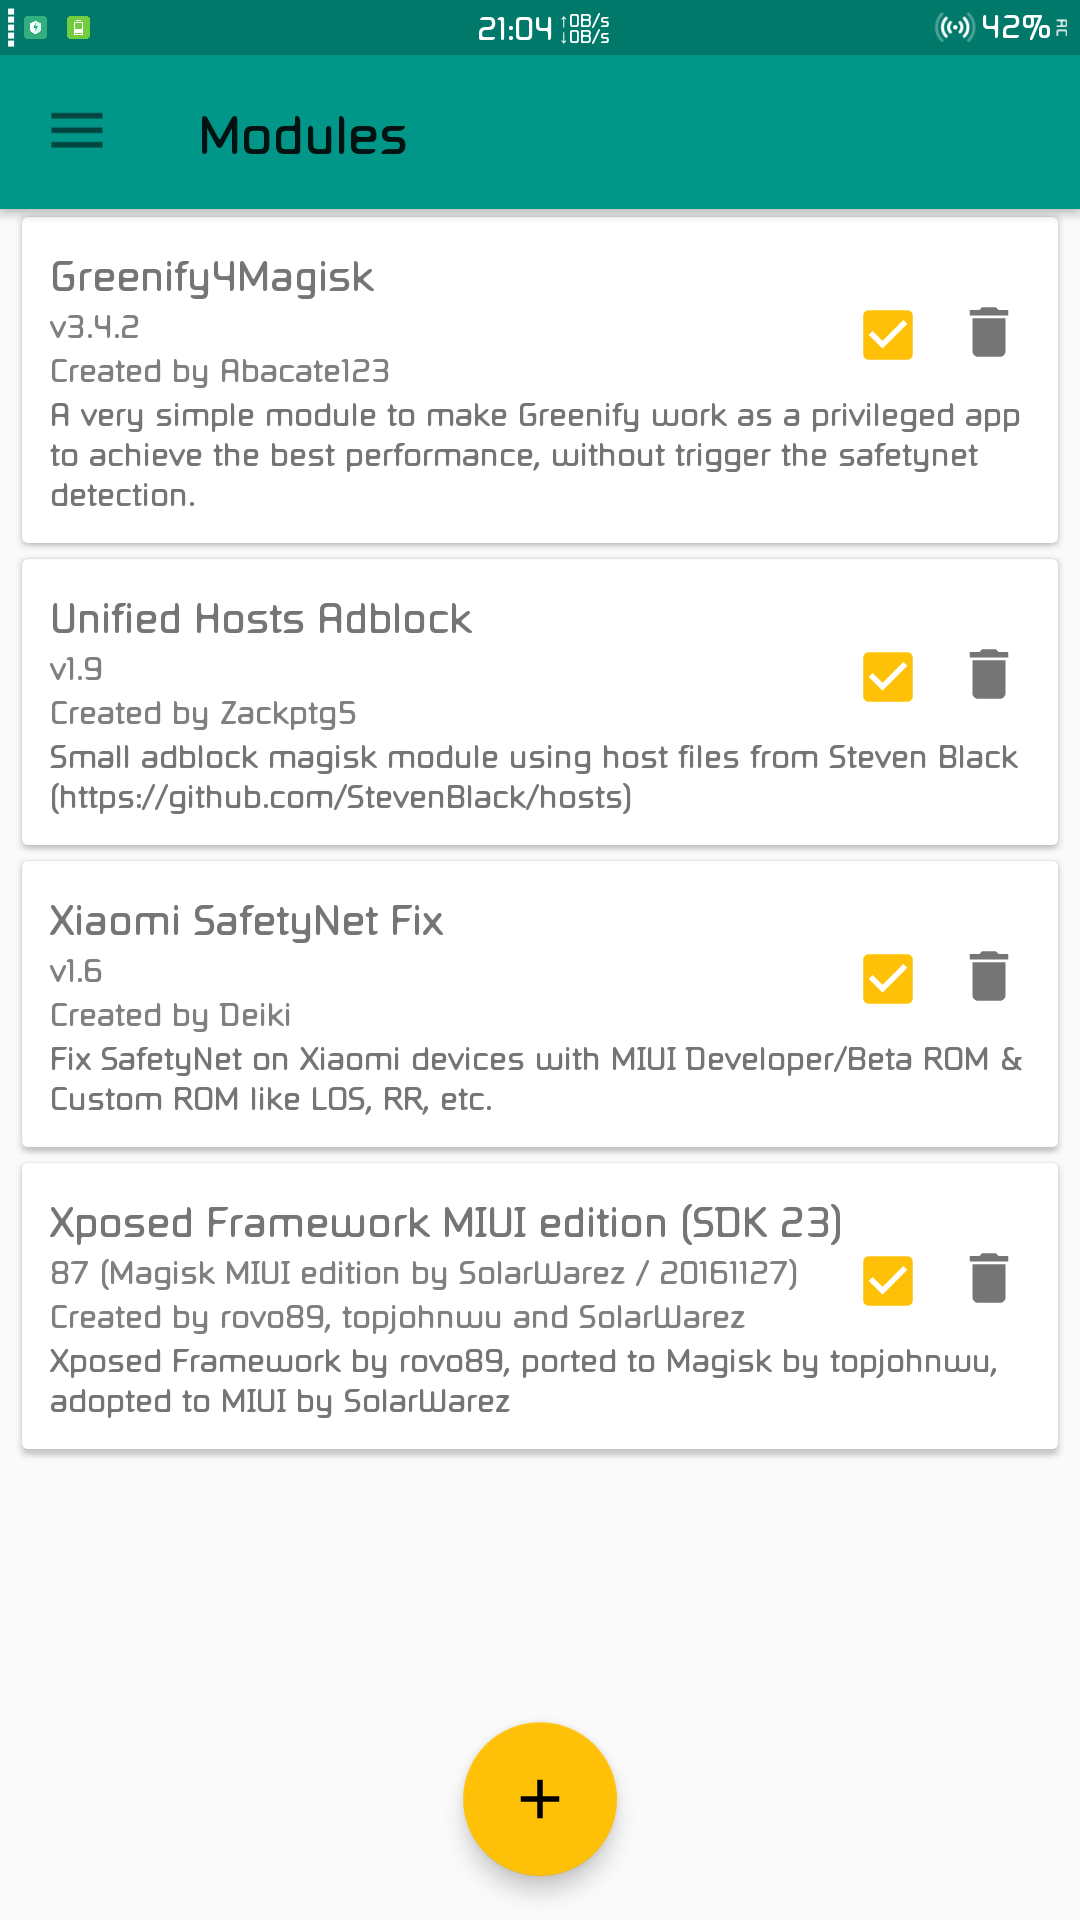1080x1920 pixels.
Task: Expand the Xiaomi SafetyNet Fix description
Action: coord(534,1079)
